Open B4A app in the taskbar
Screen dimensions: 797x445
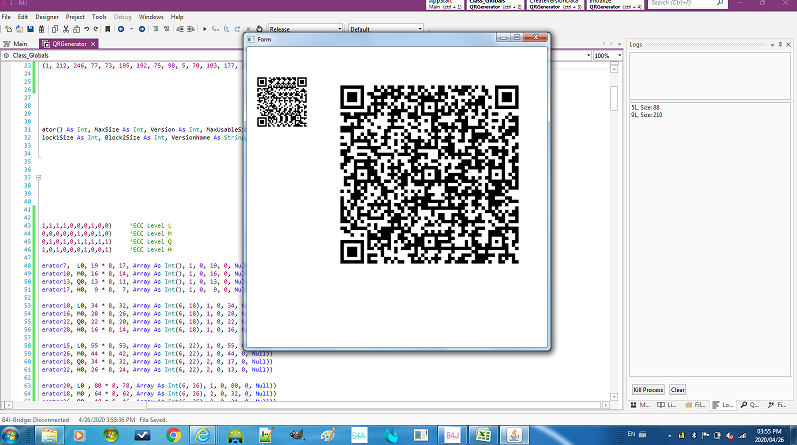click(359, 435)
